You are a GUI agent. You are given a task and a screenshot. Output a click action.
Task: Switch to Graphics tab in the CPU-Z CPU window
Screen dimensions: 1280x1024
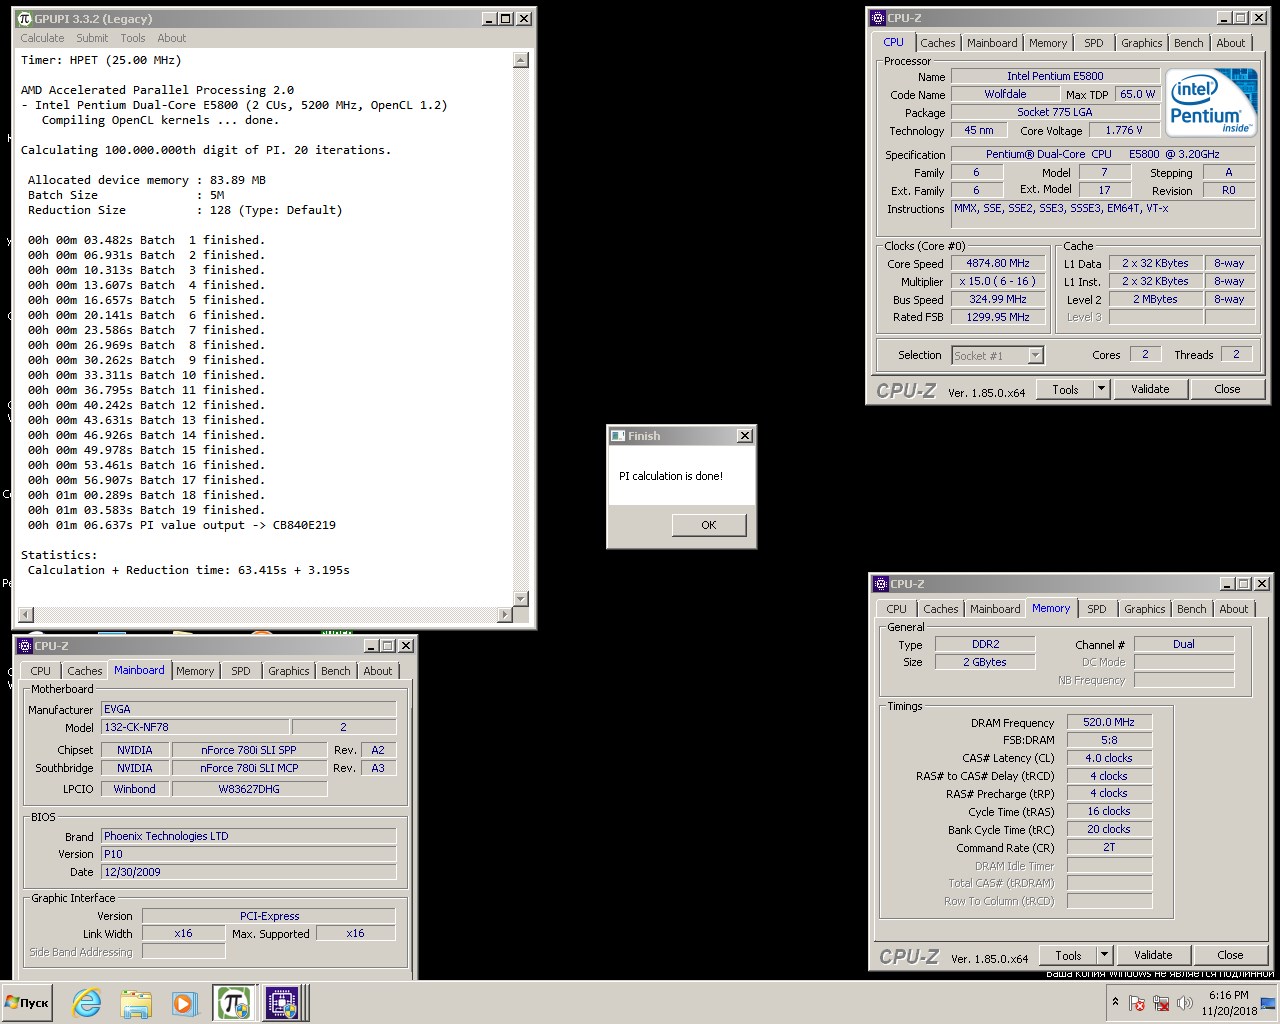click(1141, 43)
